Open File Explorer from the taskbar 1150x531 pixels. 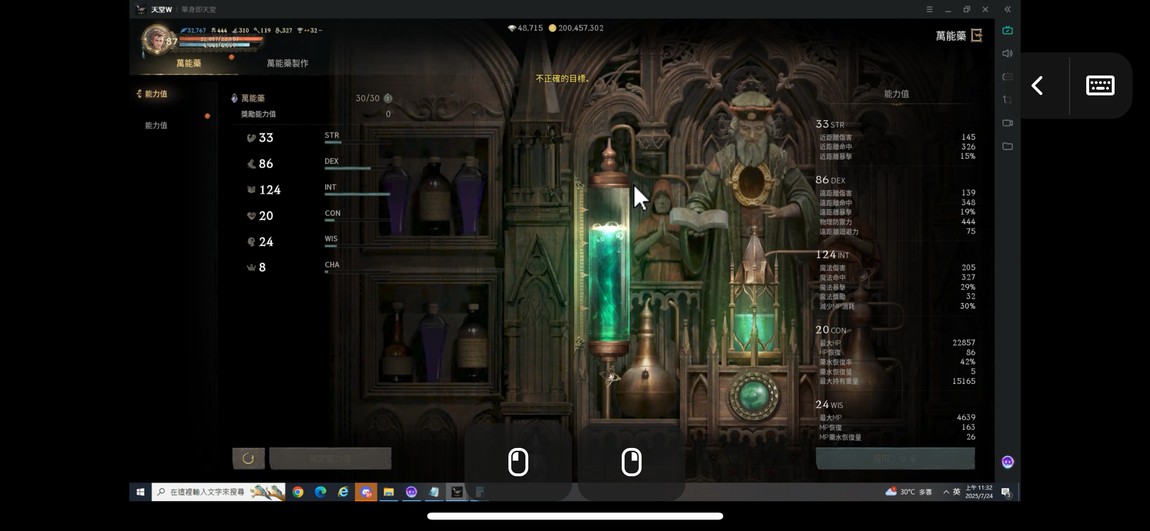click(x=389, y=492)
